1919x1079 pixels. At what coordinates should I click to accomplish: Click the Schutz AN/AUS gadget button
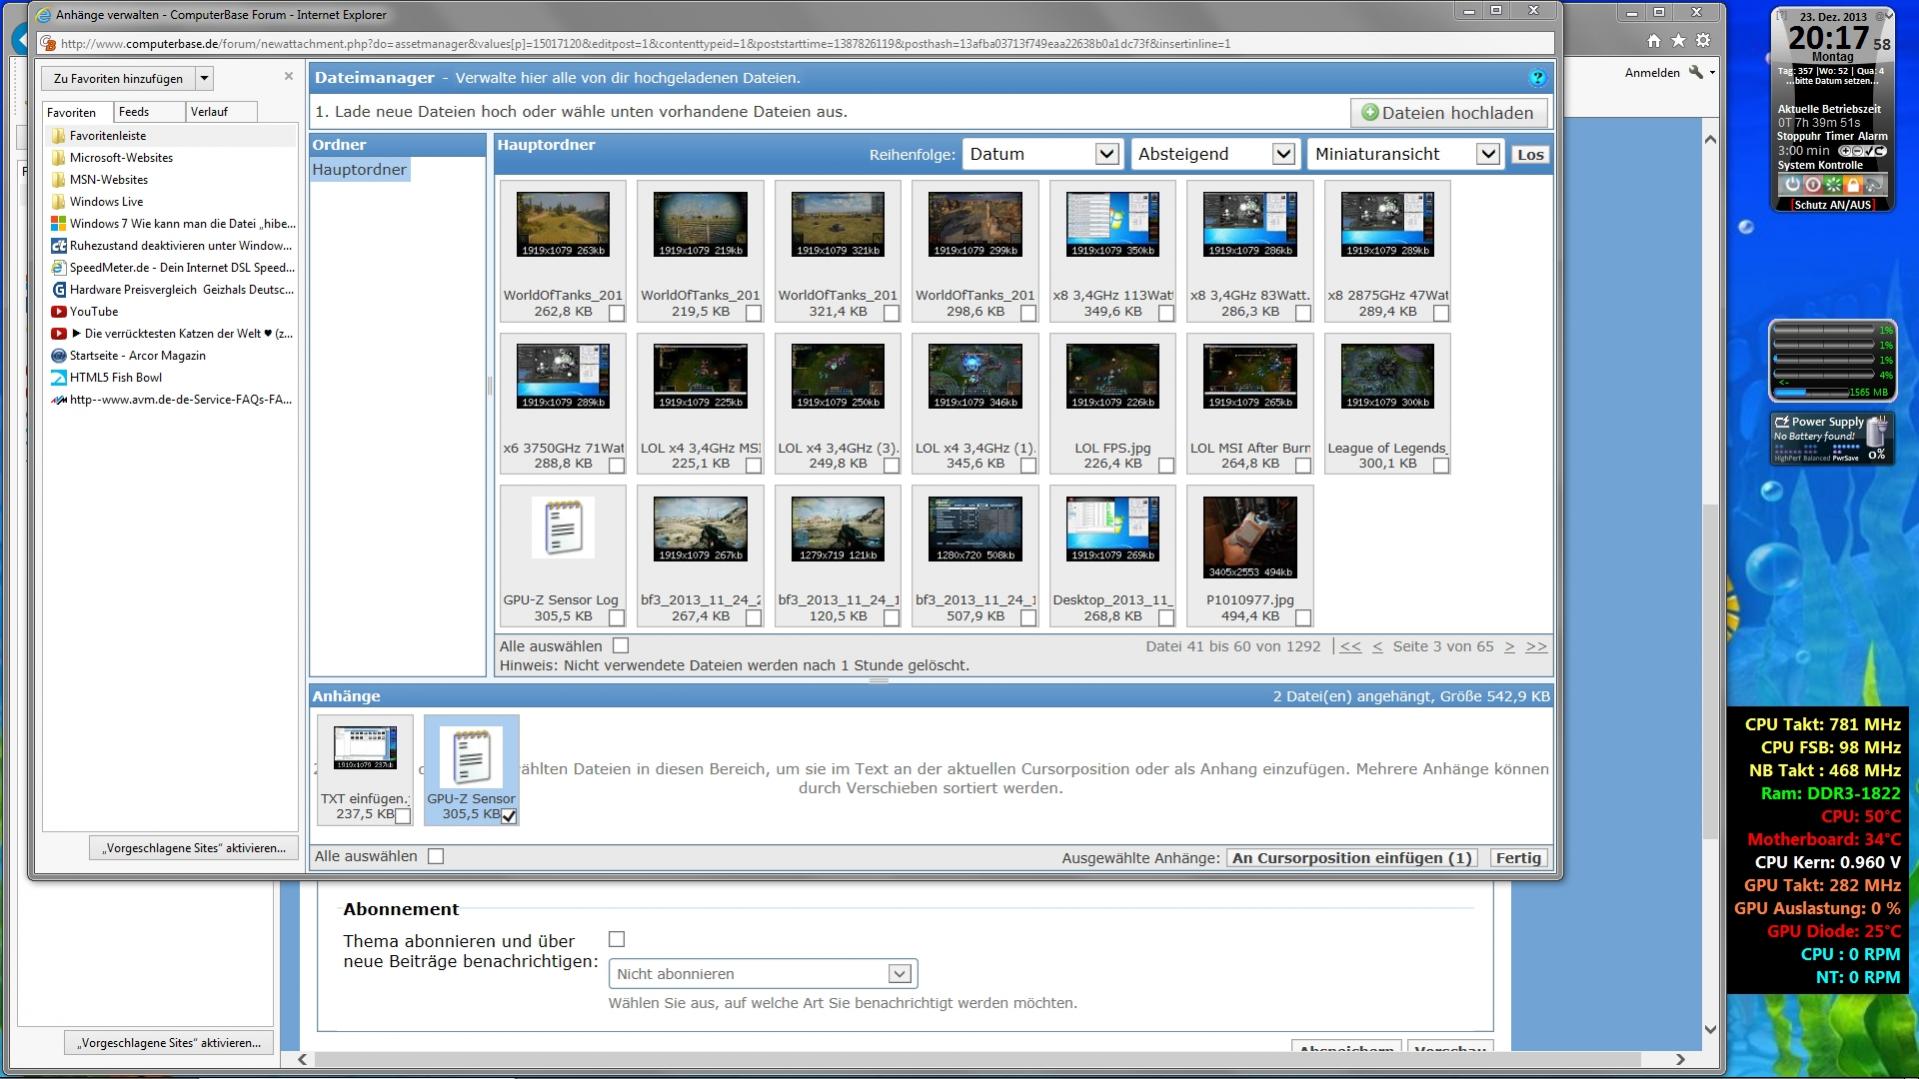(1832, 204)
